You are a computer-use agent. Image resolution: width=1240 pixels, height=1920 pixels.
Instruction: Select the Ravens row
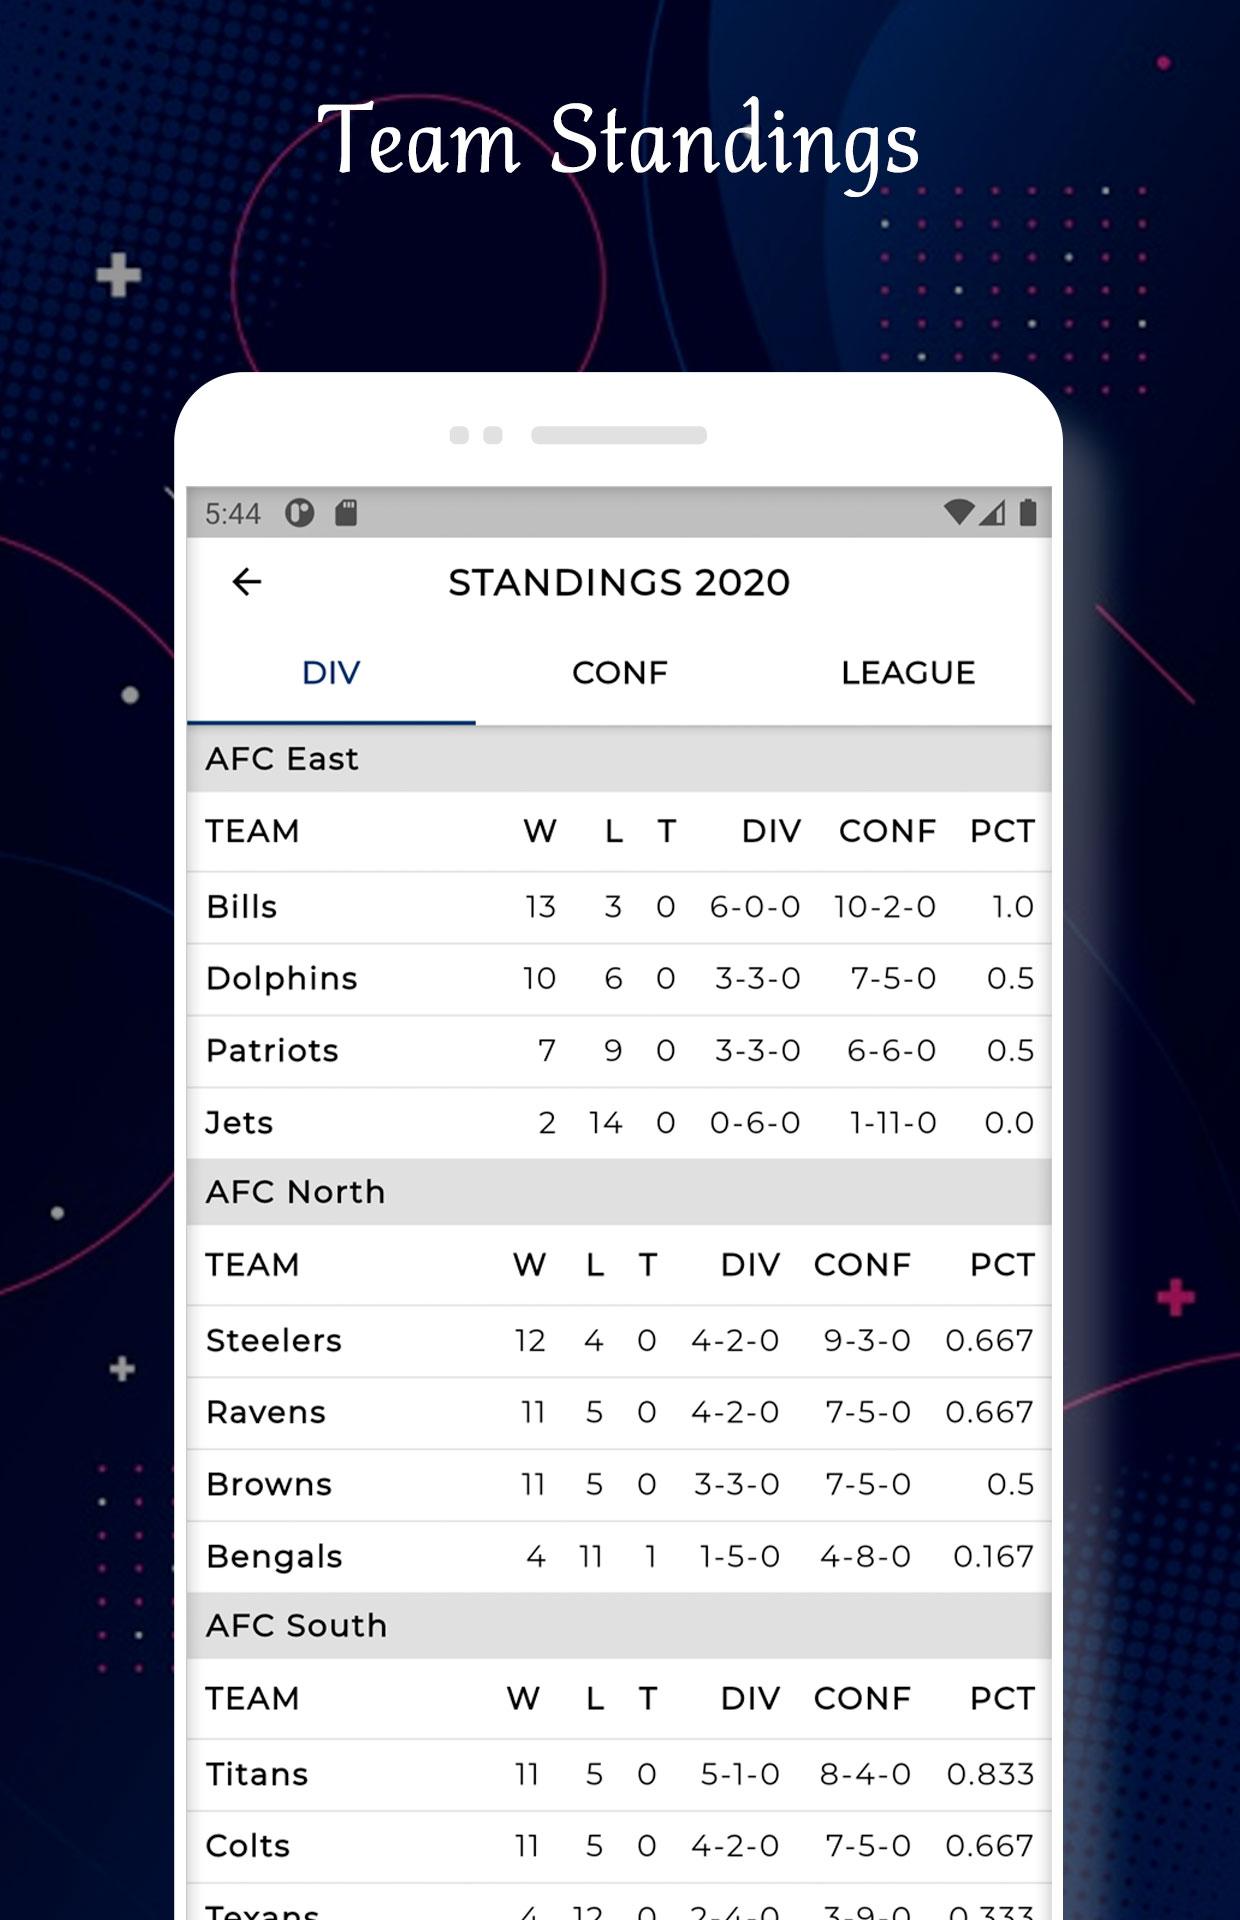click(x=619, y=1413)
